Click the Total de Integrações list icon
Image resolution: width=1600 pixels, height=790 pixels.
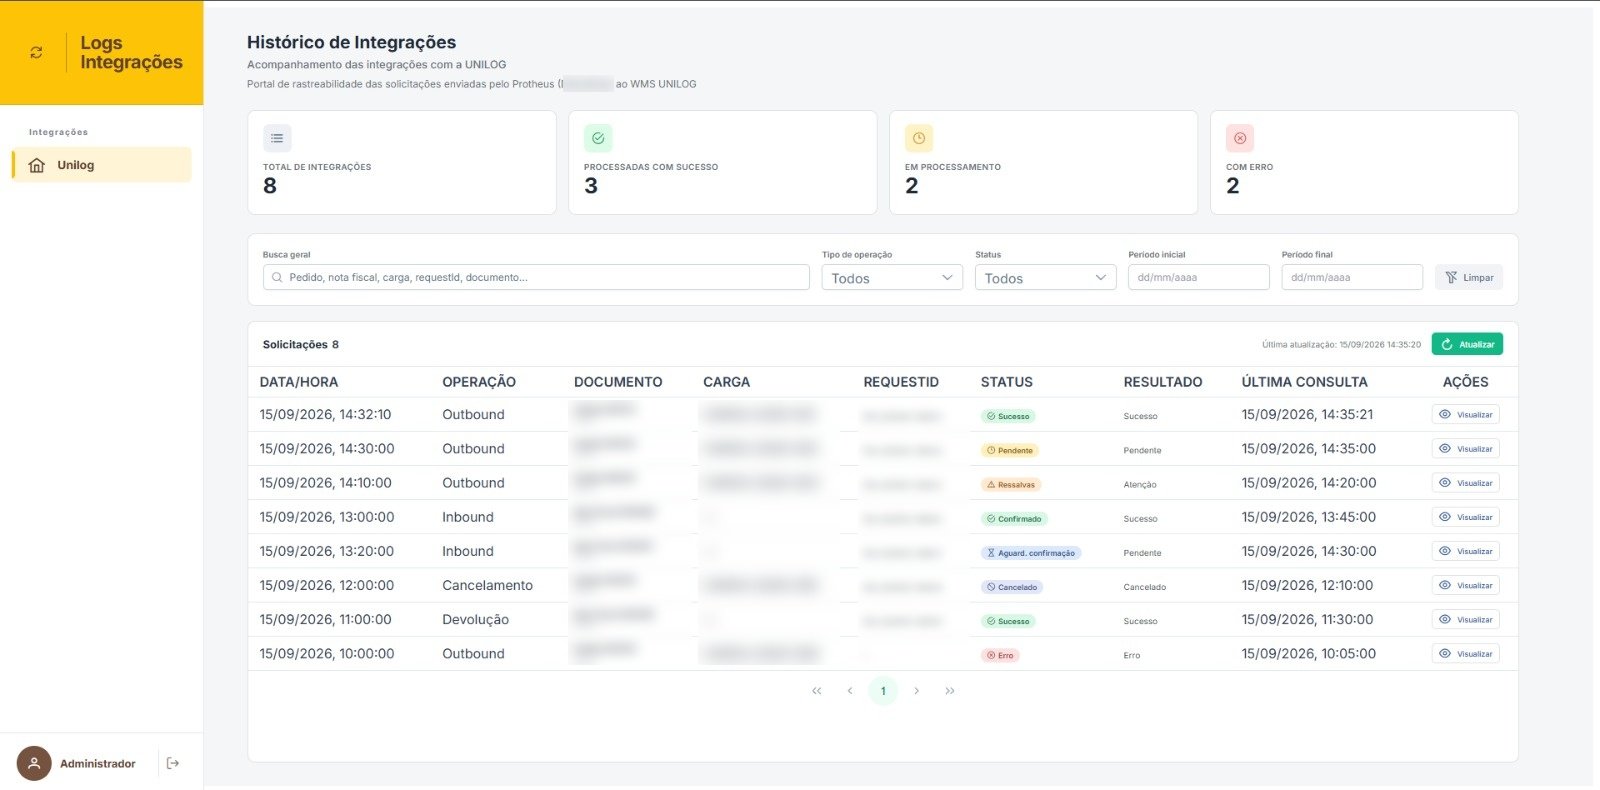point(277,138)
